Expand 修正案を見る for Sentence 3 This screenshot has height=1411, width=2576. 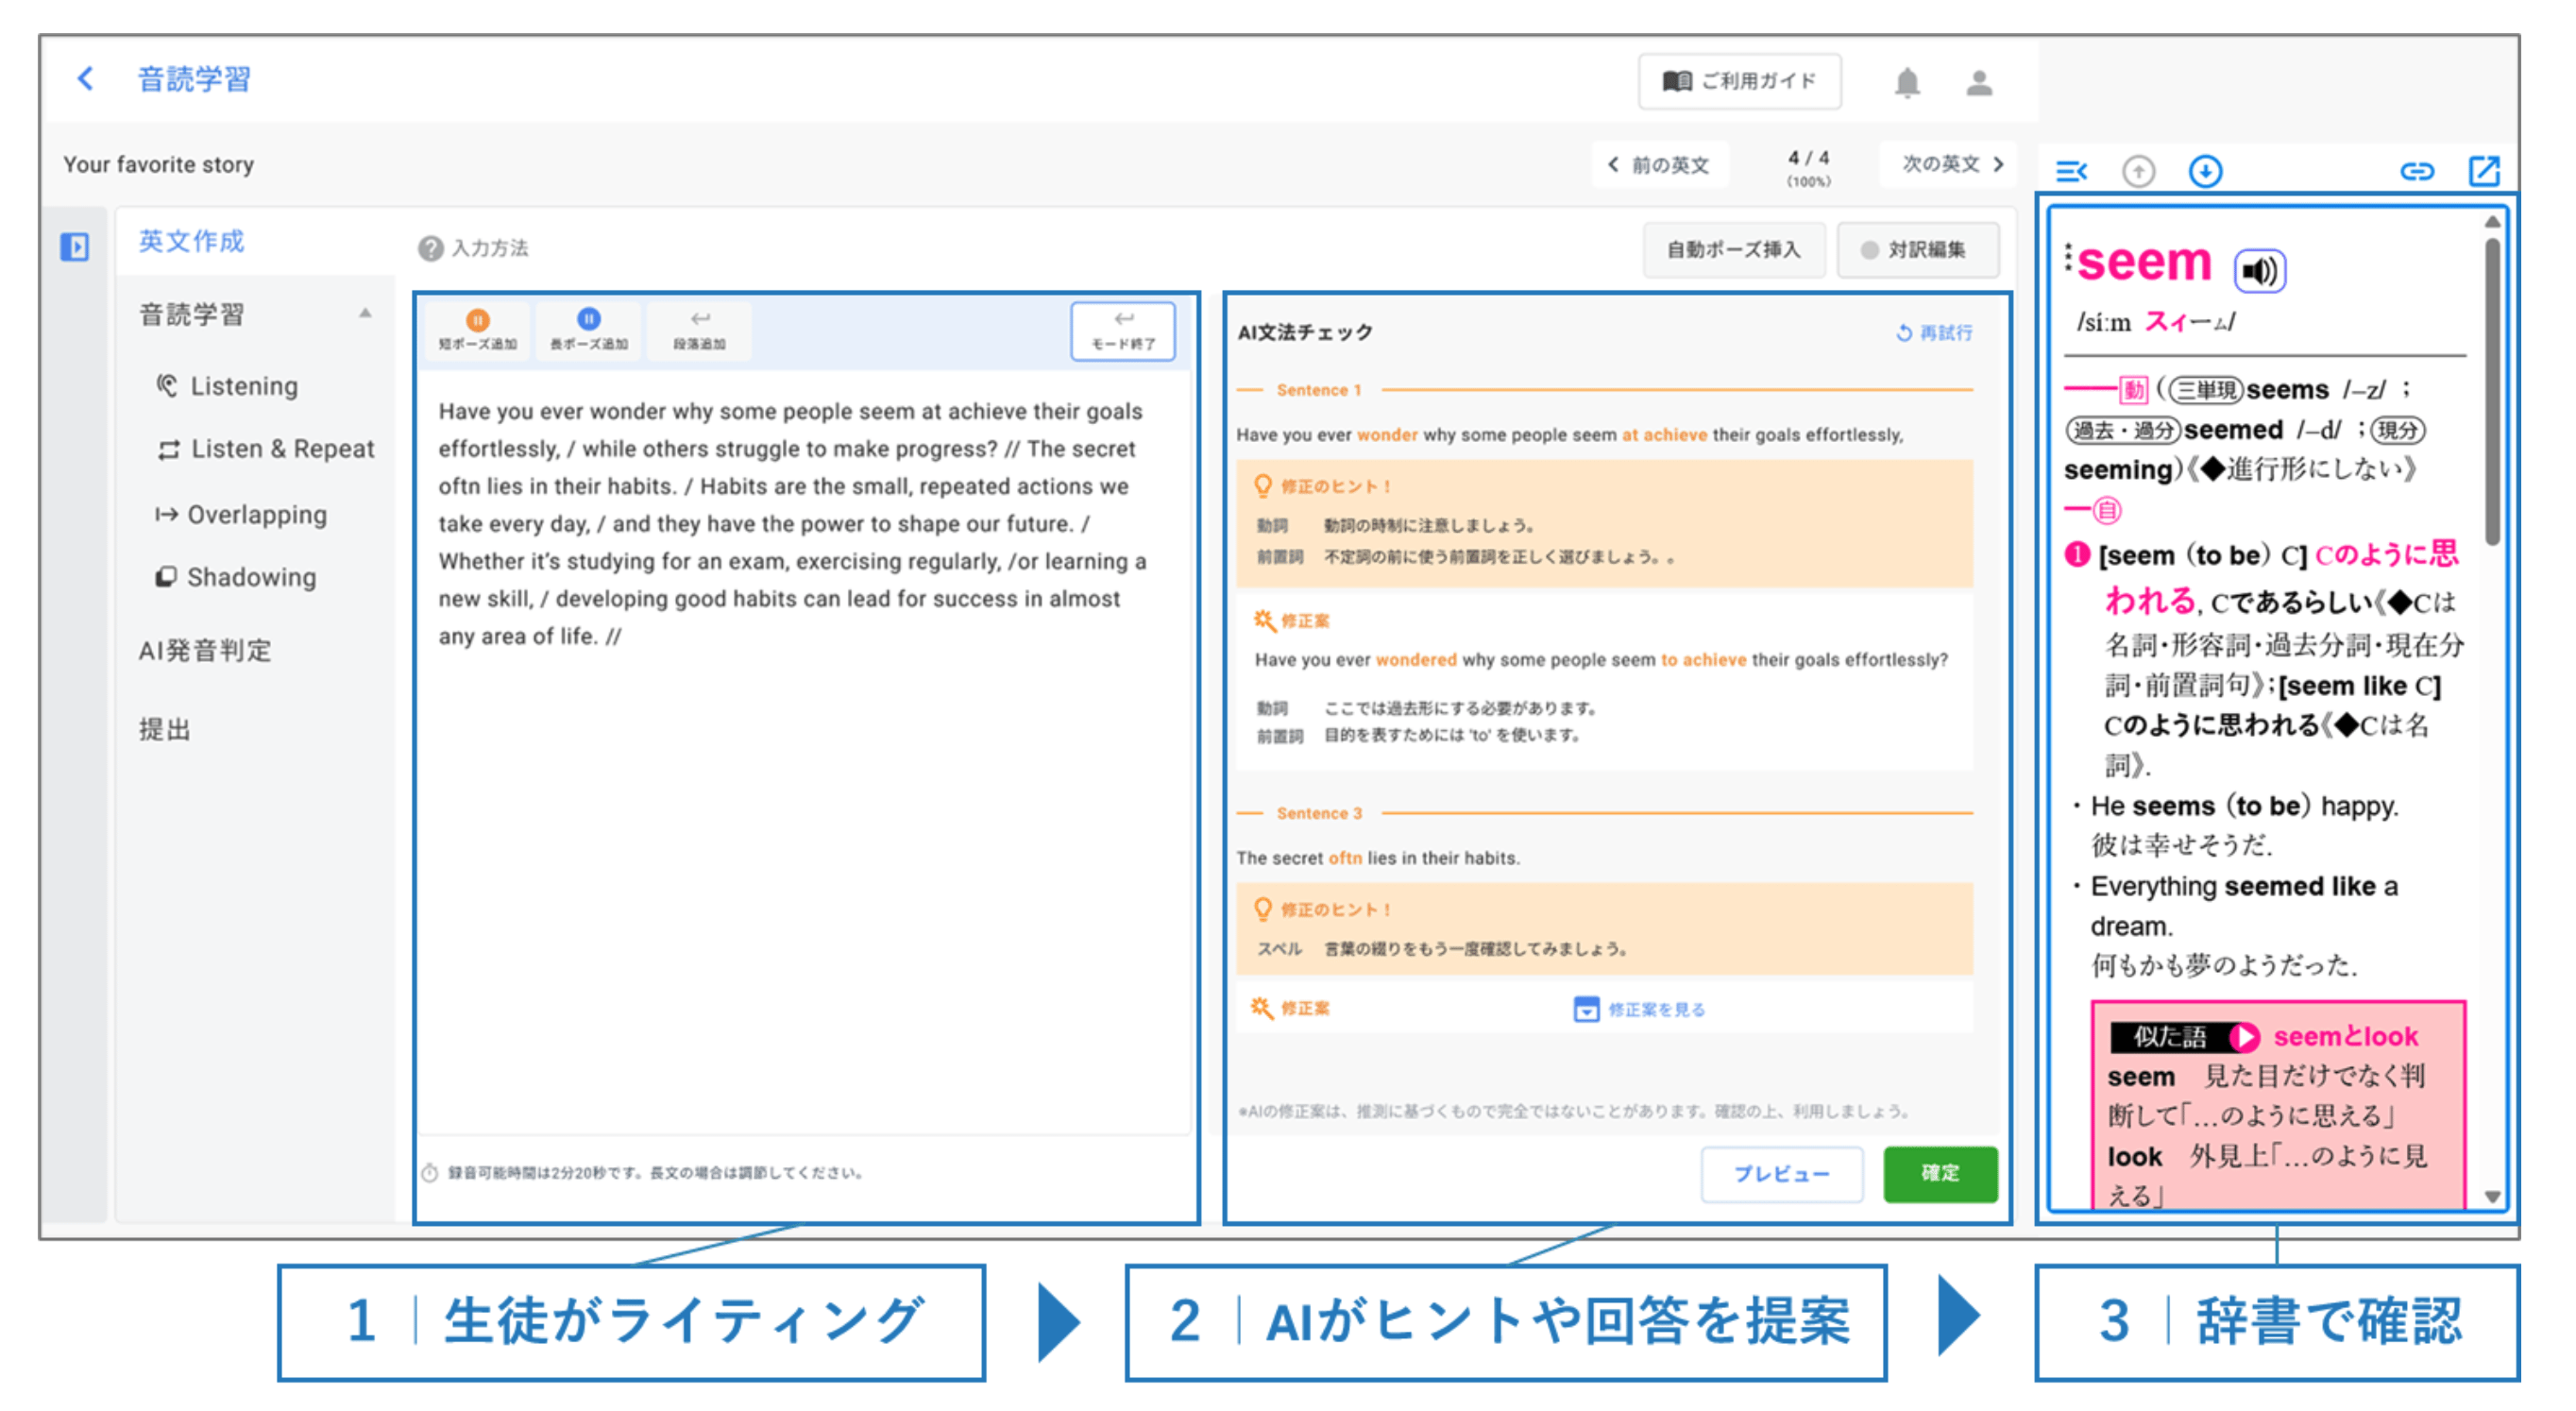coord(1639,1009)
